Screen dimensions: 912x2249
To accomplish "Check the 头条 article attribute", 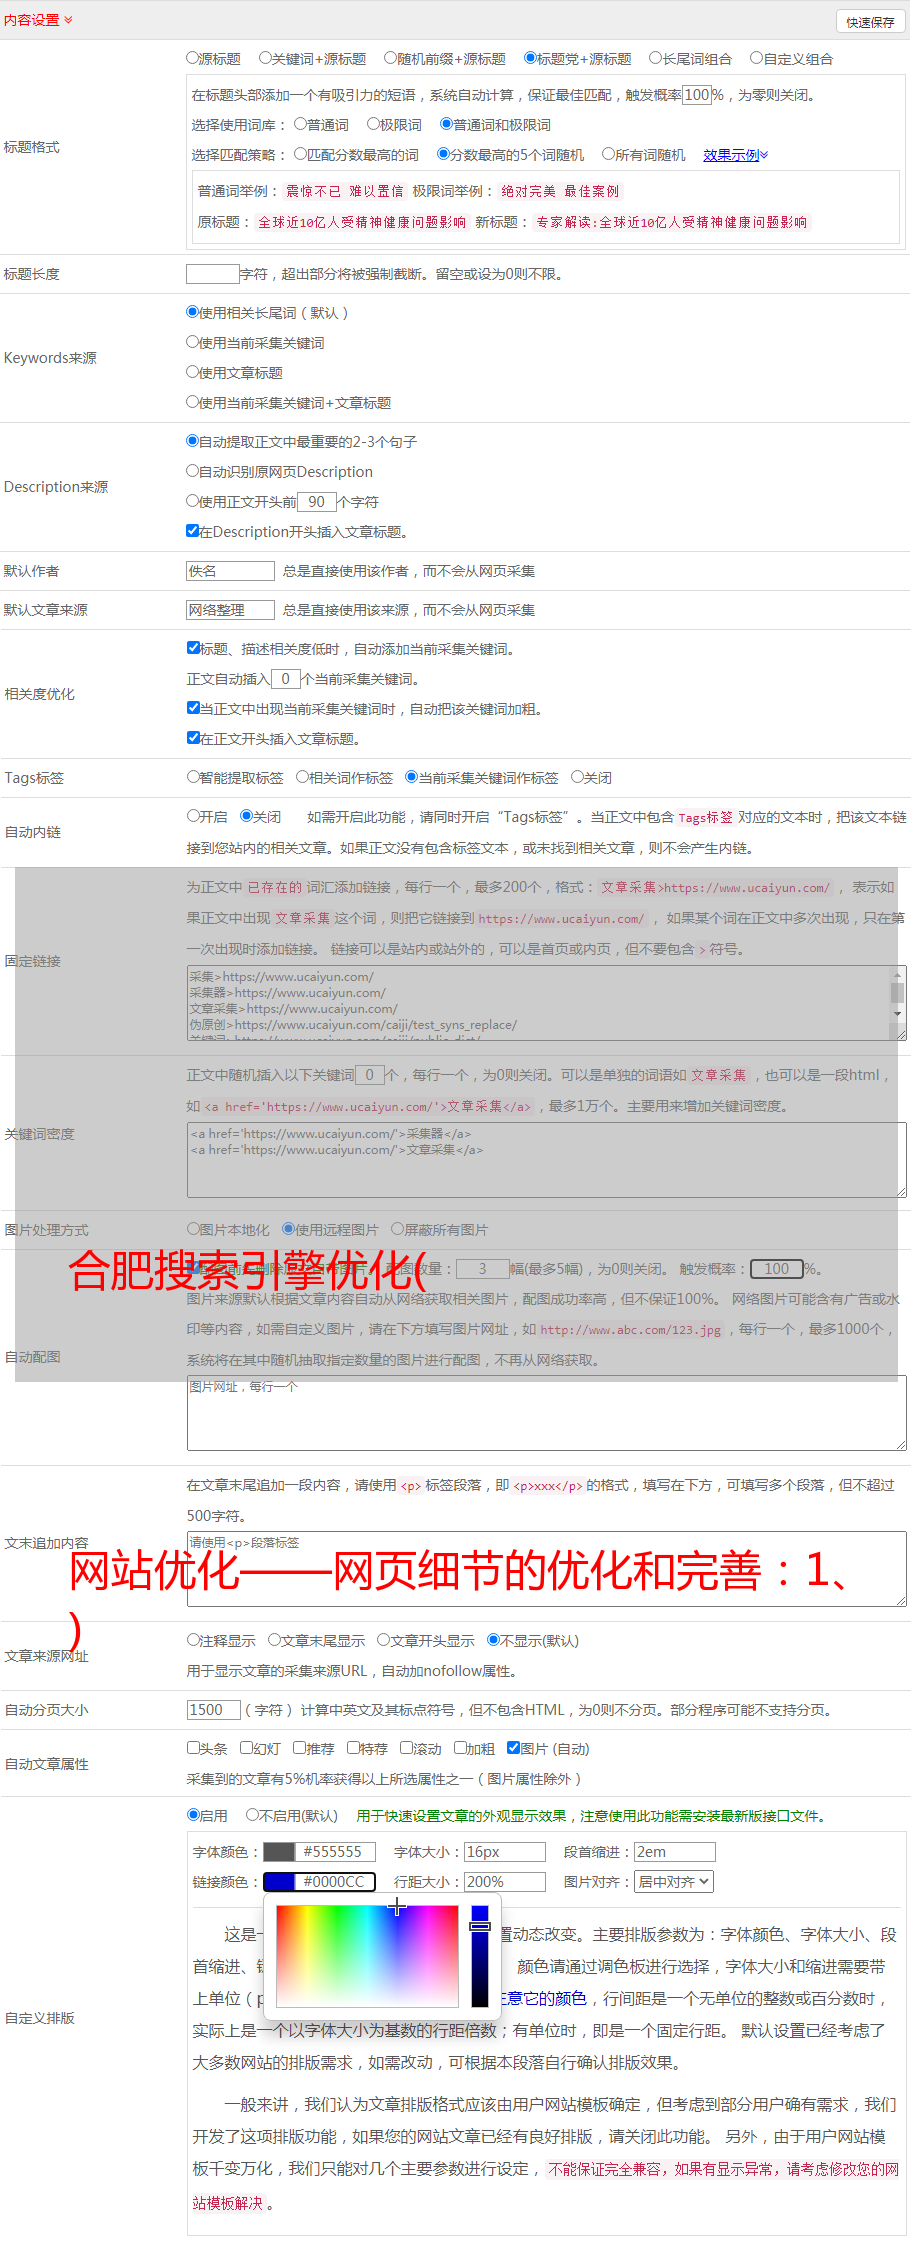I will pos(193,1748).
